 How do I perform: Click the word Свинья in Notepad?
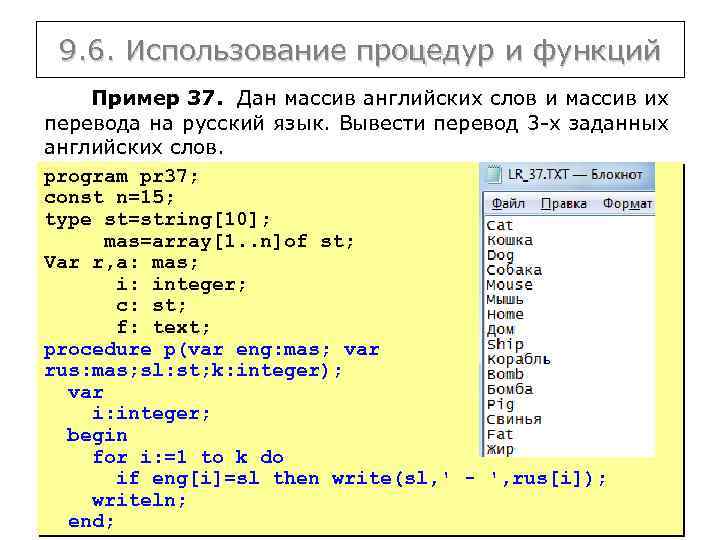coord(514,419)
